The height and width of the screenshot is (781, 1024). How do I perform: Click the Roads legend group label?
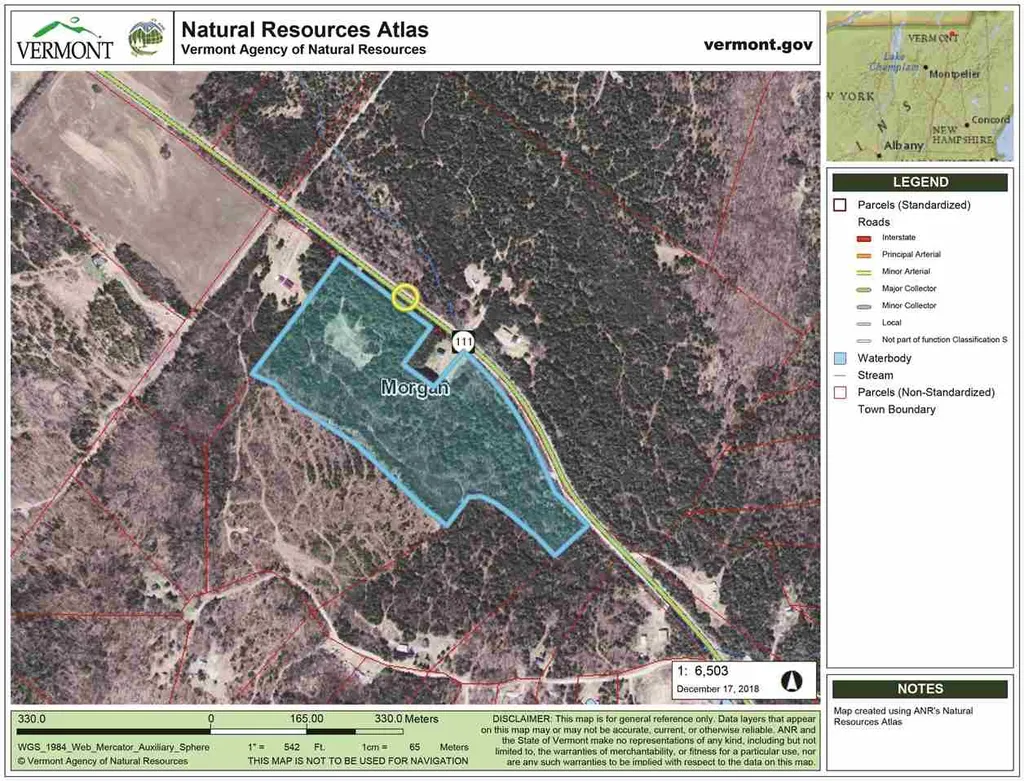pyautogui.click(x=873, y=222)
